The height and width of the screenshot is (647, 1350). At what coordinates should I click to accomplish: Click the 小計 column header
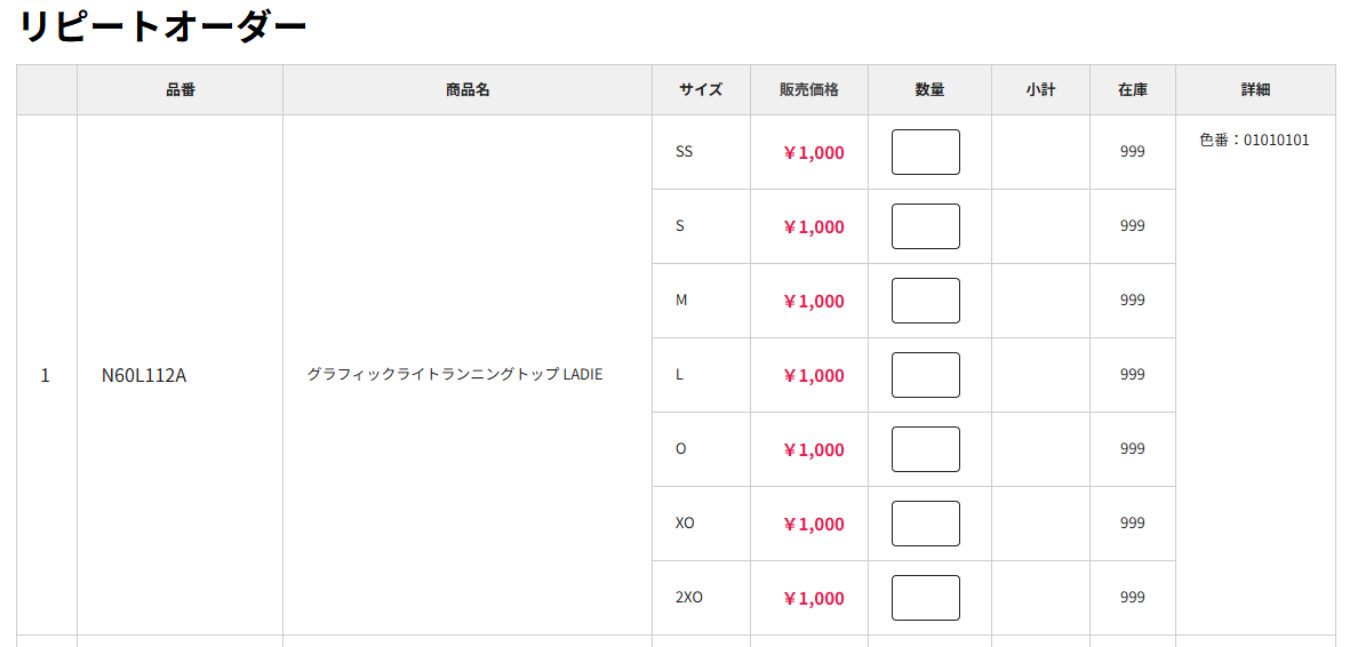pyautogui.click(x=1040, y=89)
